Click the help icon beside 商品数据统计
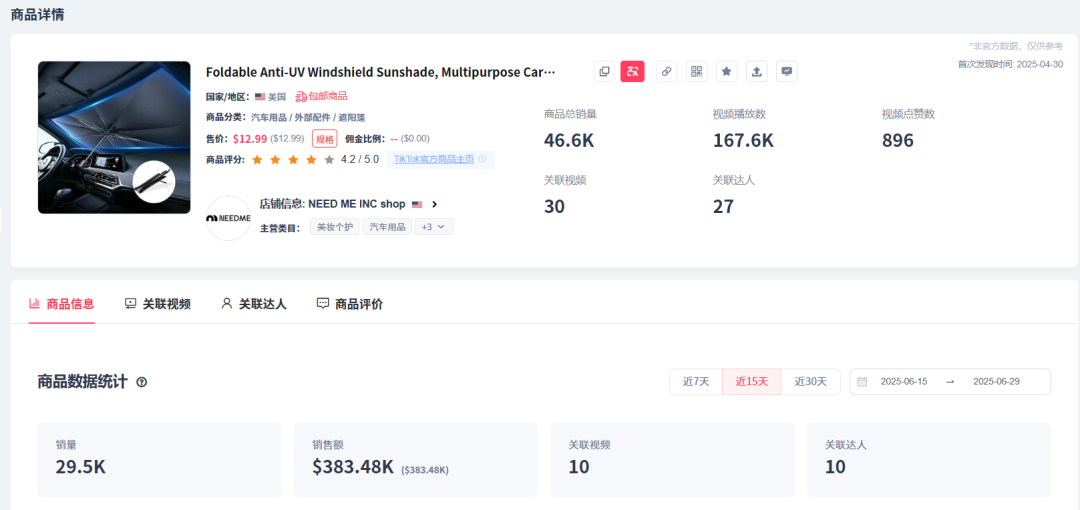 (142, 382)
